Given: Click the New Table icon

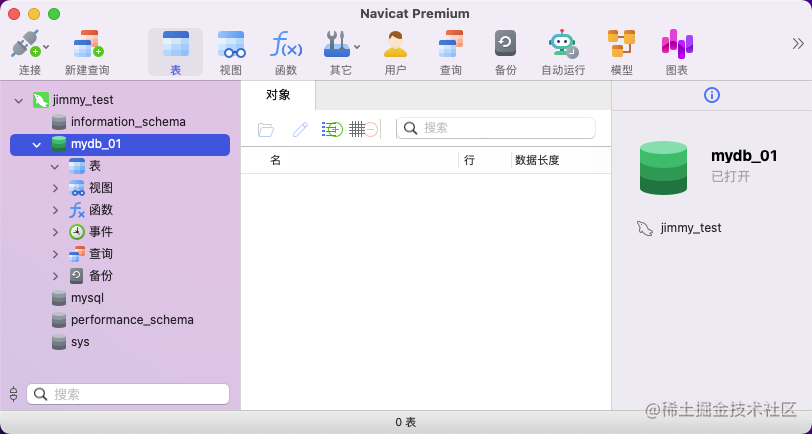Looking at the screenshot, I should [x=332, y=129].
